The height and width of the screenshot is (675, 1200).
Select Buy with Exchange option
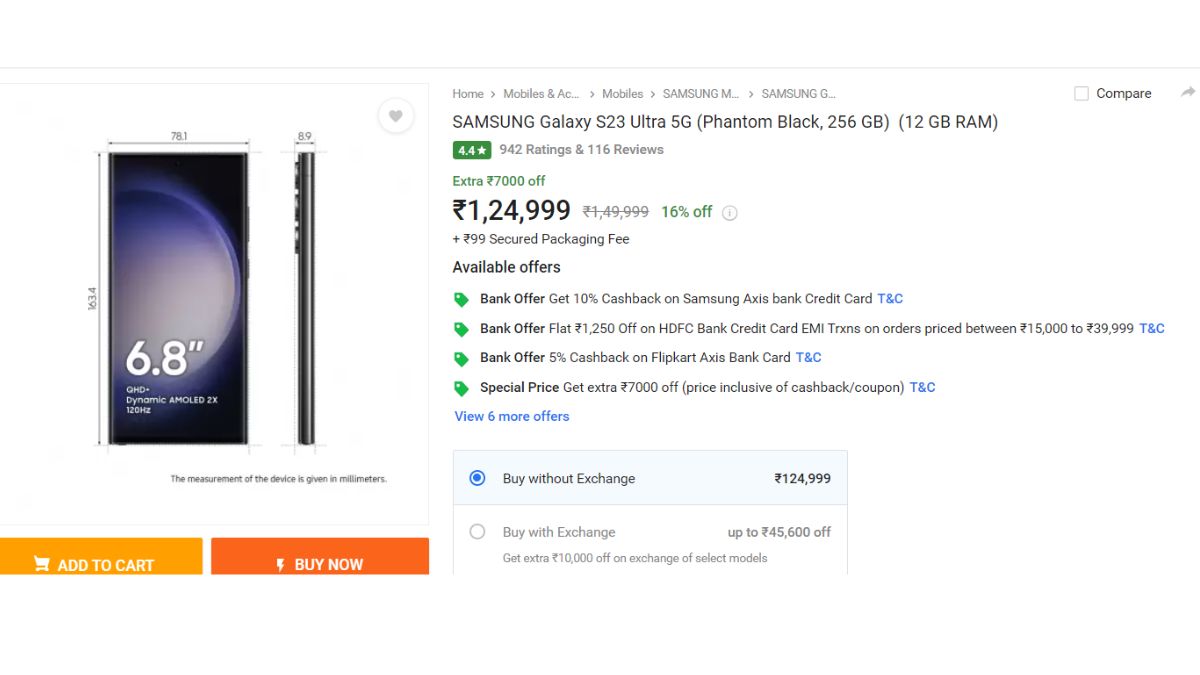pos(478,532)
